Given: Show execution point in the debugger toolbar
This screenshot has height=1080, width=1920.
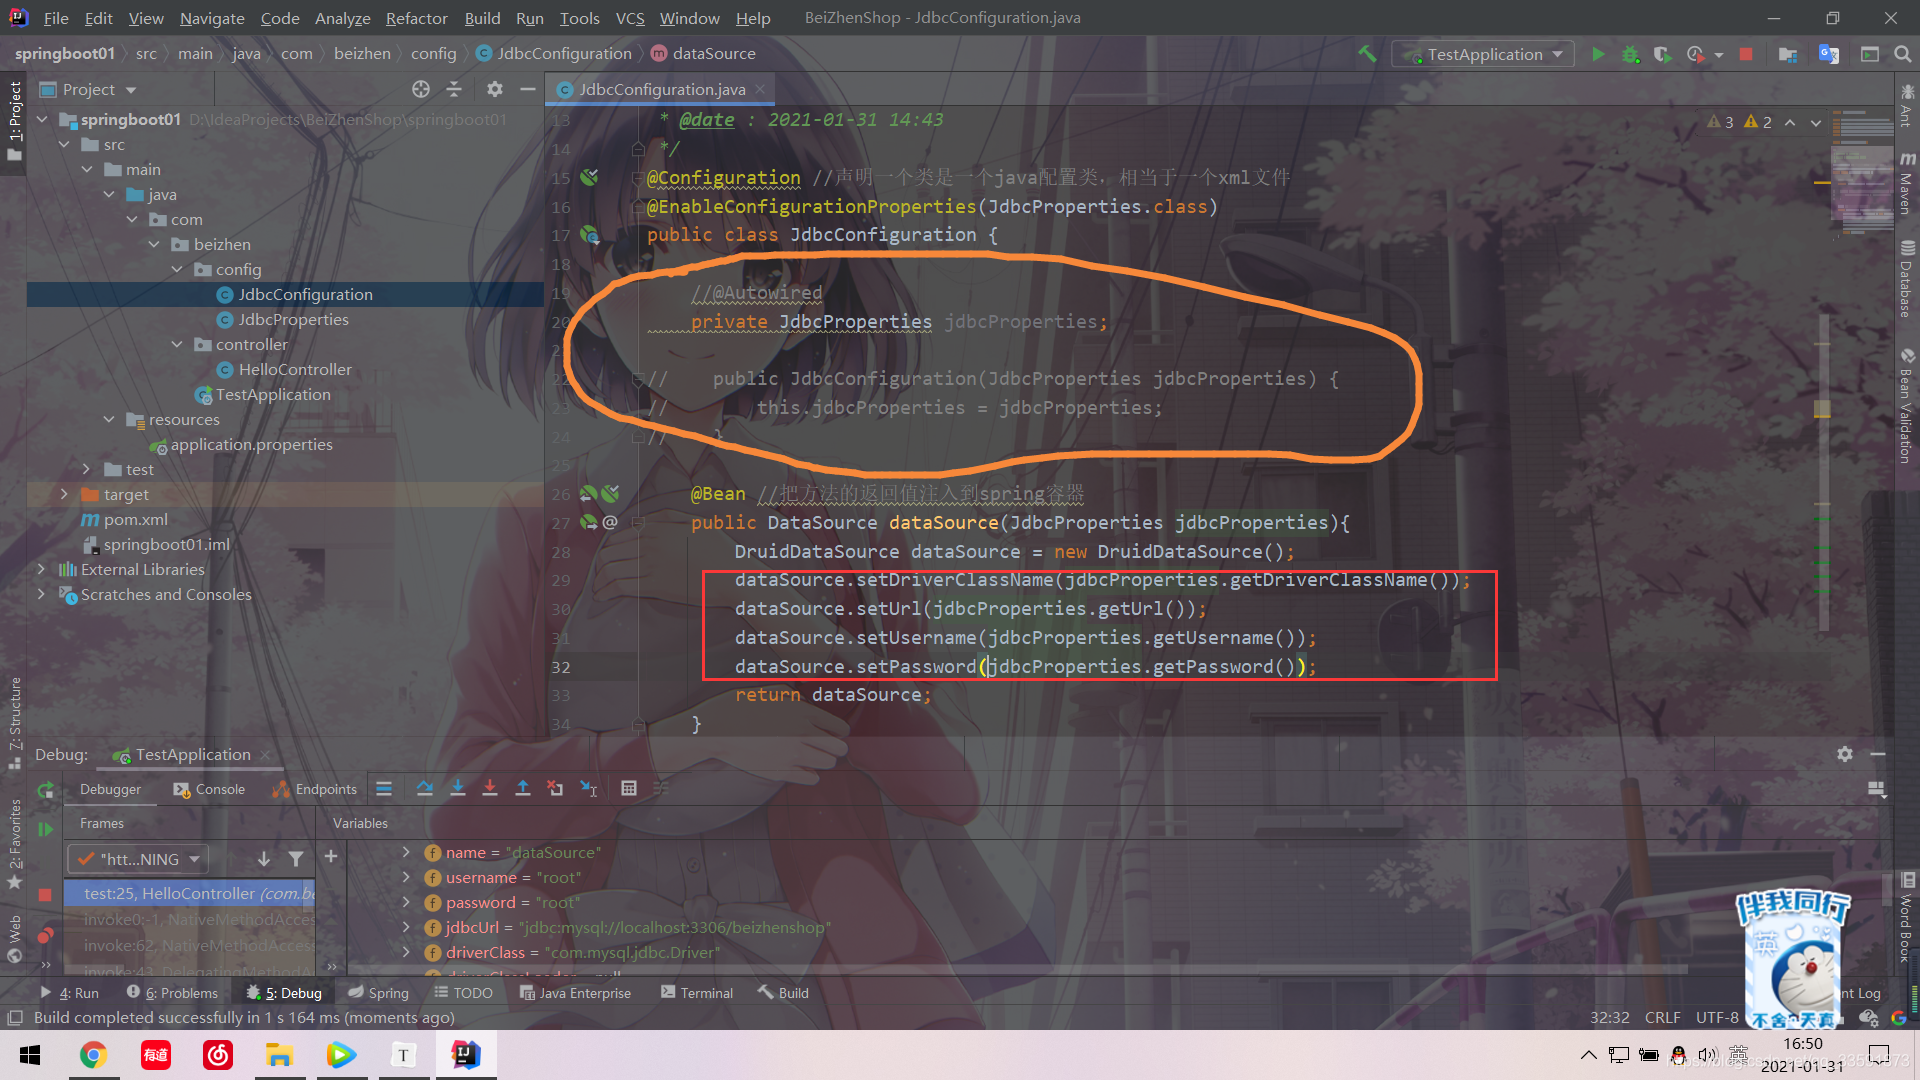Looking at the screenshot, I should [384, 789].
